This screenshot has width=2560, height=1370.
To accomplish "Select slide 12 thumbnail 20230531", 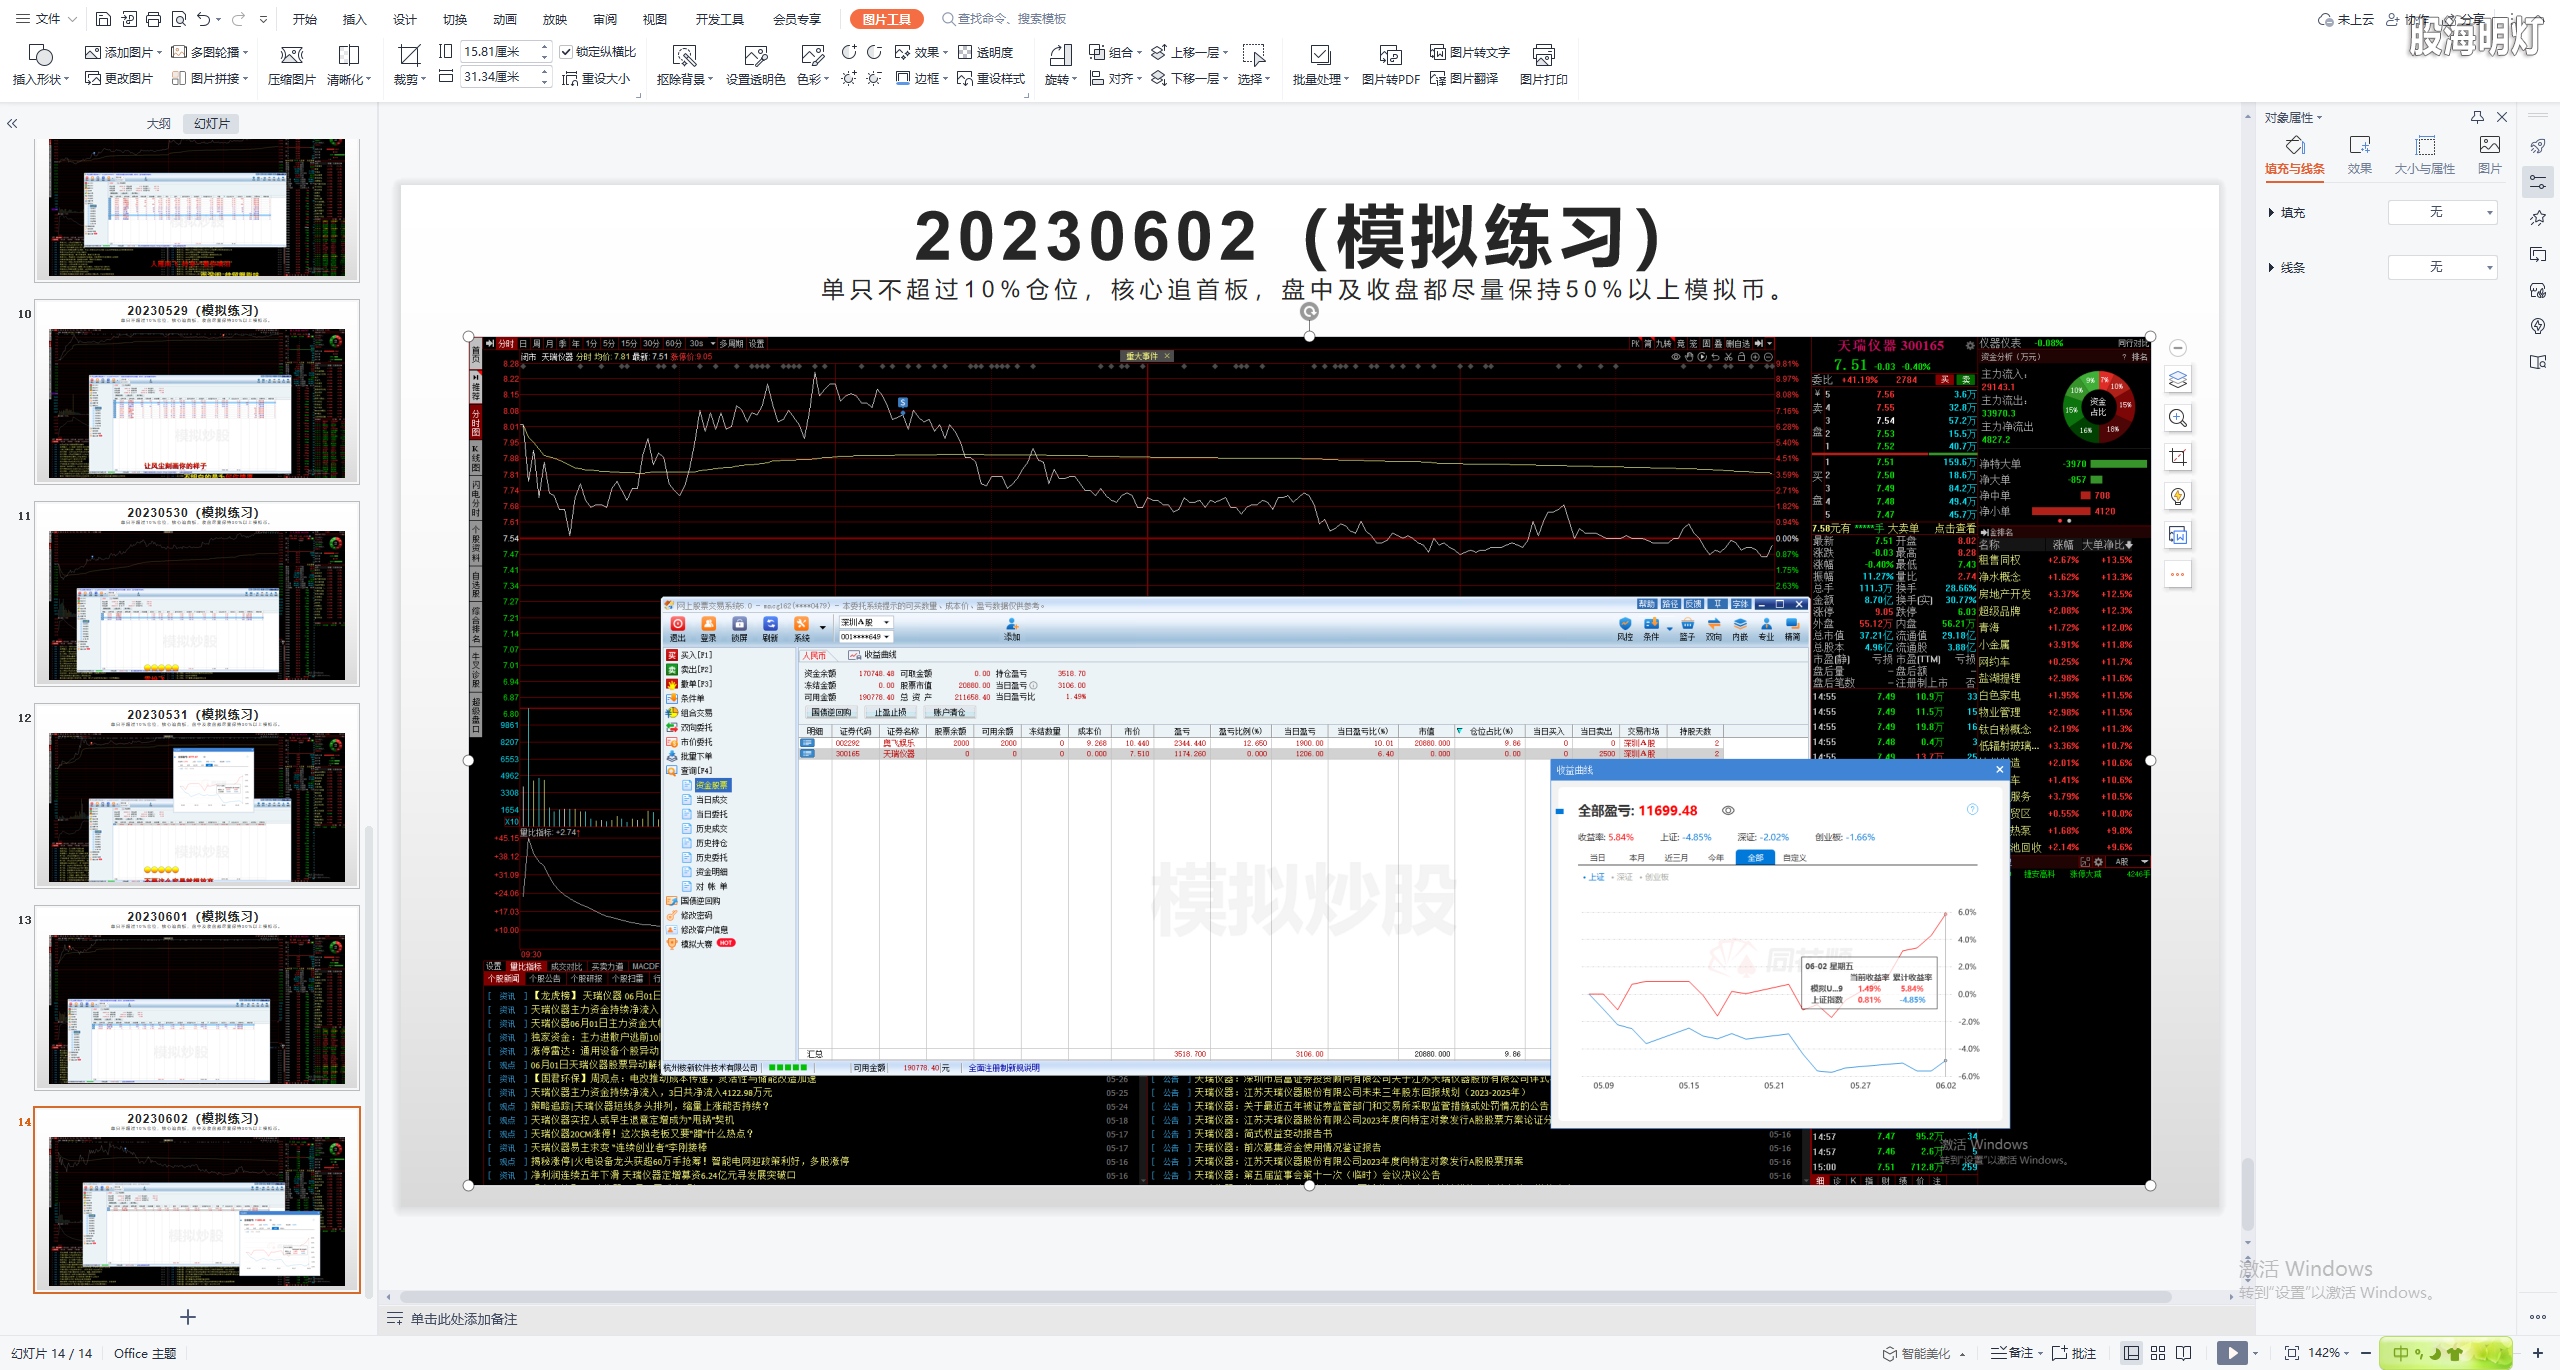I will (x=197, y=796).
